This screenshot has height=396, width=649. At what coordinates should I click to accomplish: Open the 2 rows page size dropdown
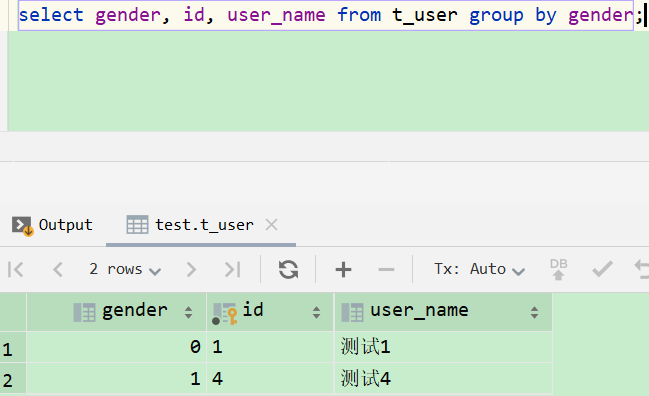click(125, 269)
